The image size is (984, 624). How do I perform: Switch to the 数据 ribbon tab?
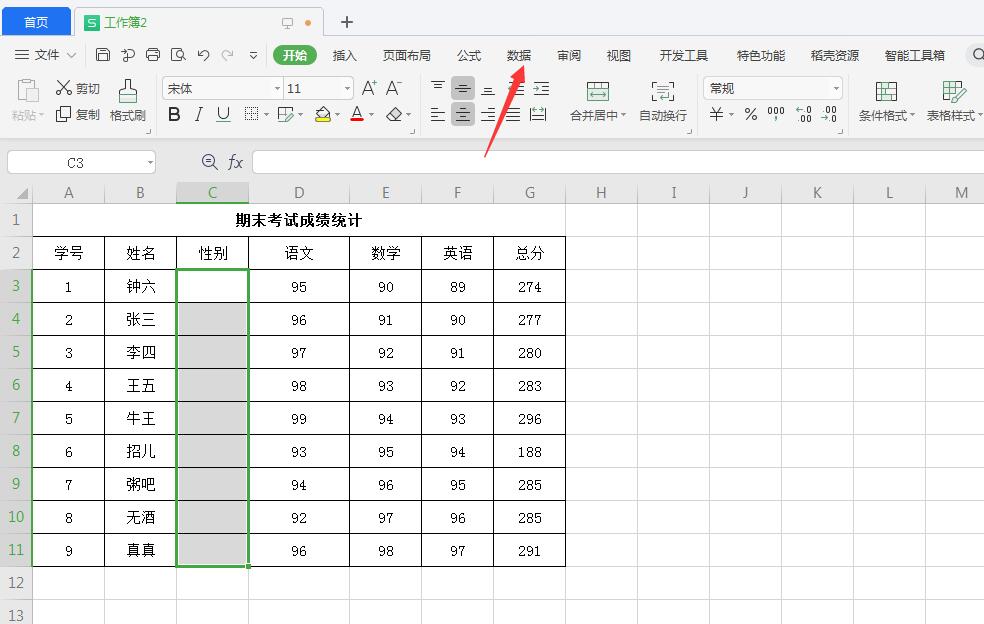coord(519,55)
